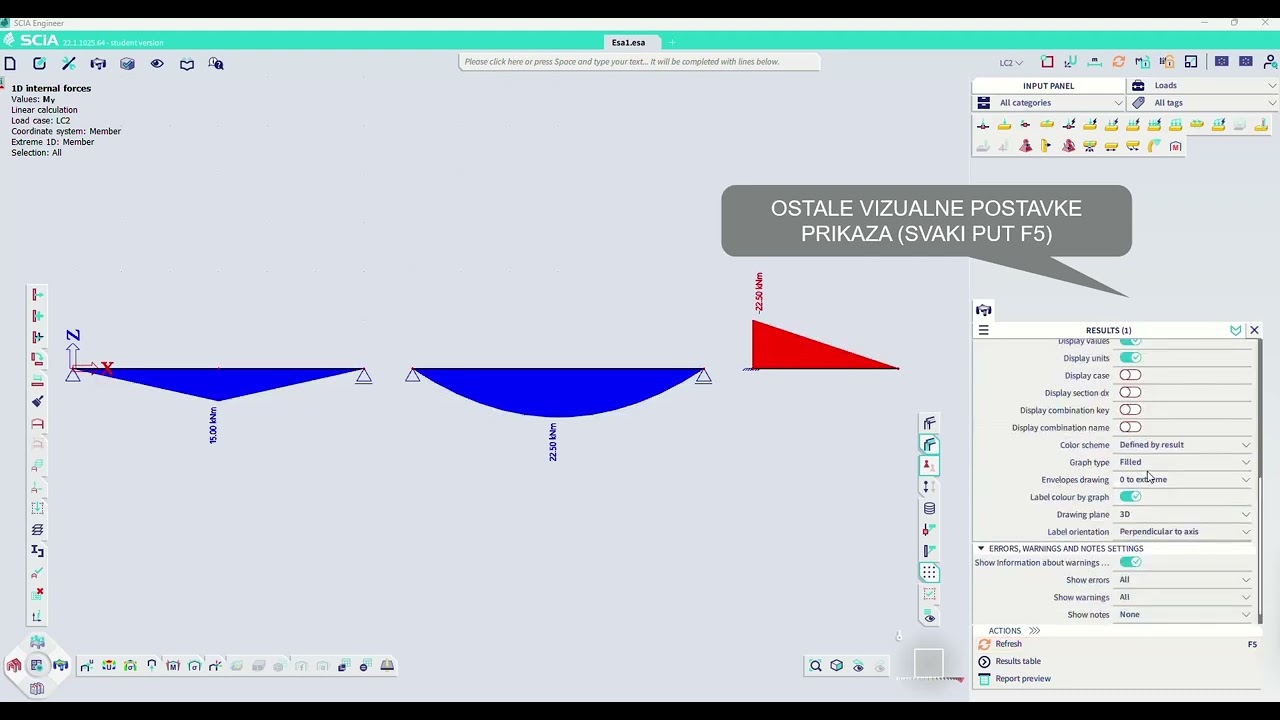Click the hamburger menu icon in Results panel
Viewport: 1280px width, 720px height.
pos(983,330)
